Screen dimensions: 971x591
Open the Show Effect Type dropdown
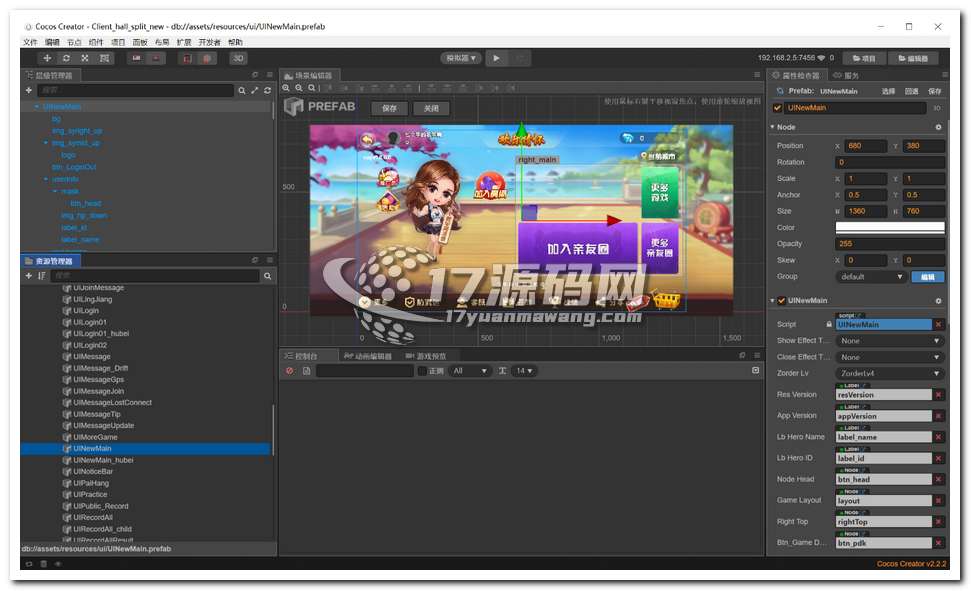pos(890,341)
